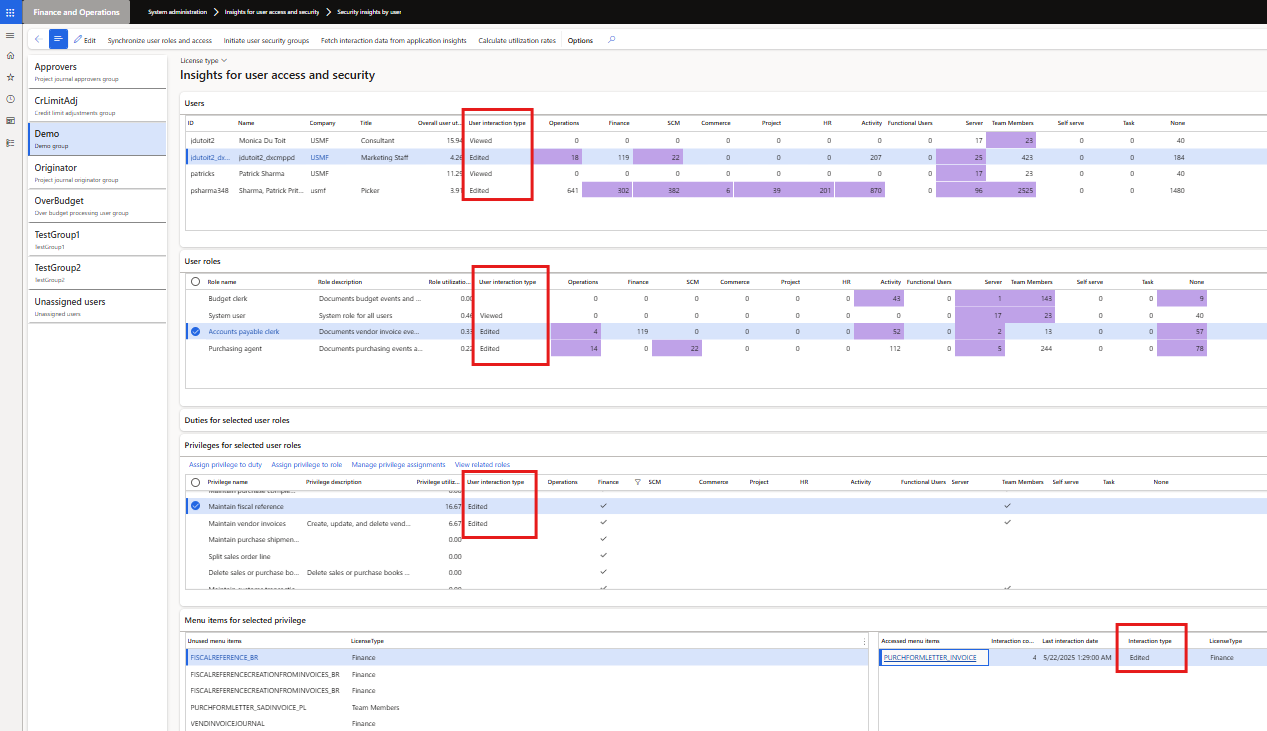Image resolution: width=1267 pixels, height=731 pixels.
Task: Click the back arrow in action bar
Action: coord(37,40)
